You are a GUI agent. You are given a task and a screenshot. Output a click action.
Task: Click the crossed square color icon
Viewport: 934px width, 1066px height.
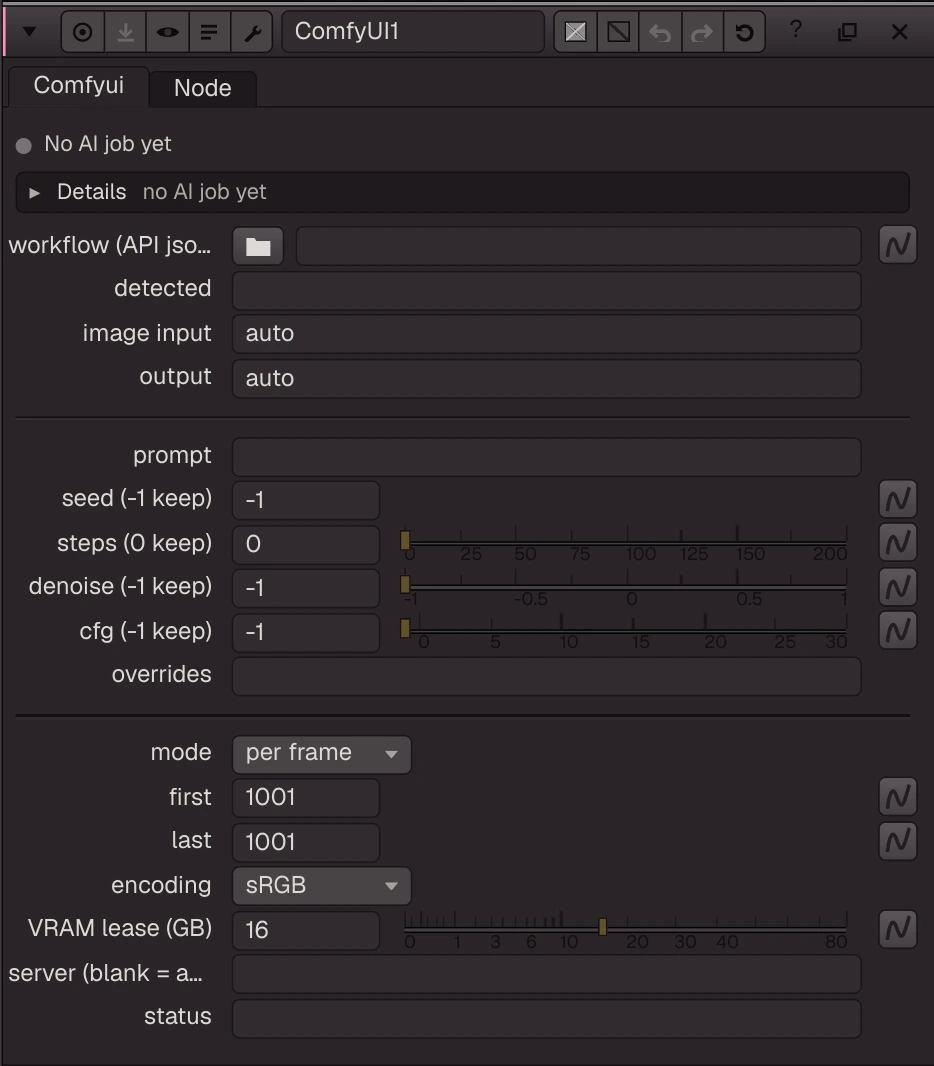[x=576, y=32]
